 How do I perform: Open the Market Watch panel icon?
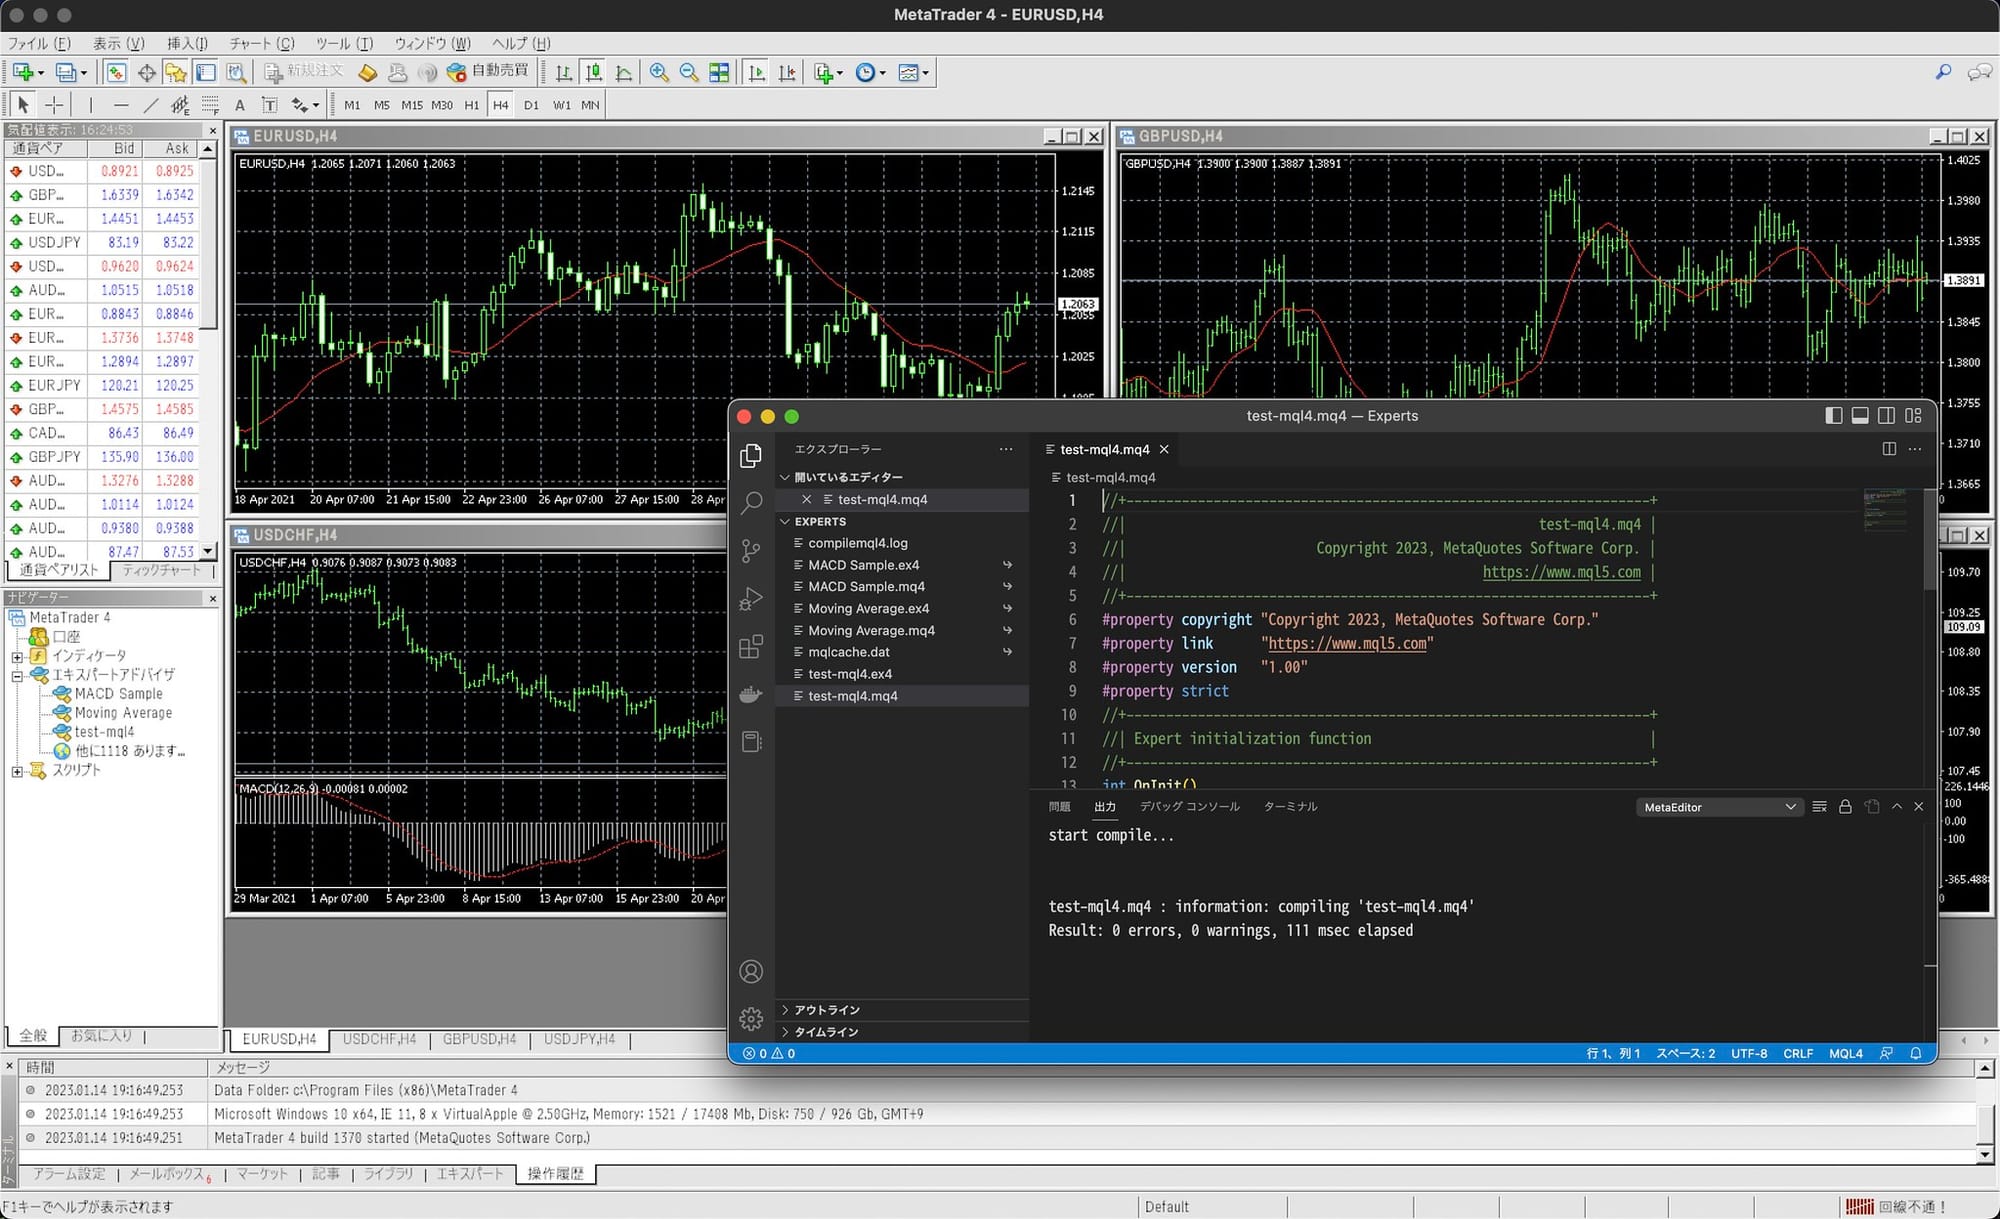click(116, 72)
